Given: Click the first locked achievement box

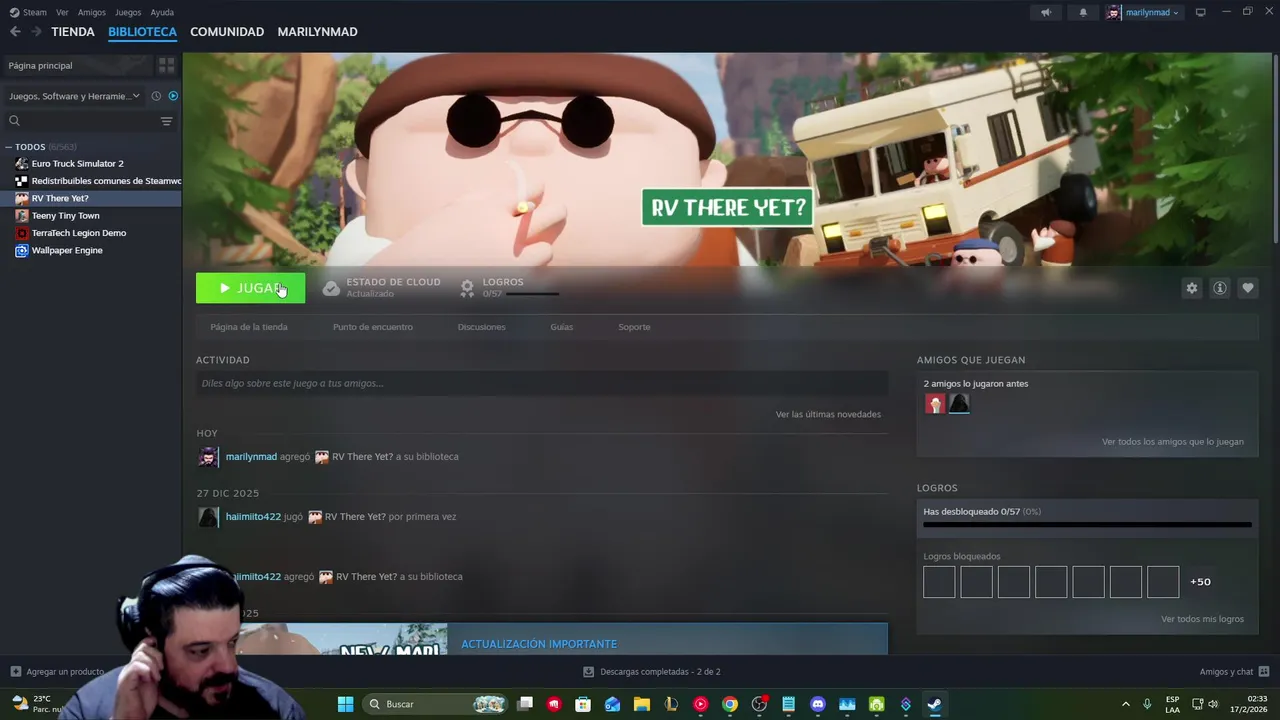Looking at the screenshot, I should click(x=939, y=582).
